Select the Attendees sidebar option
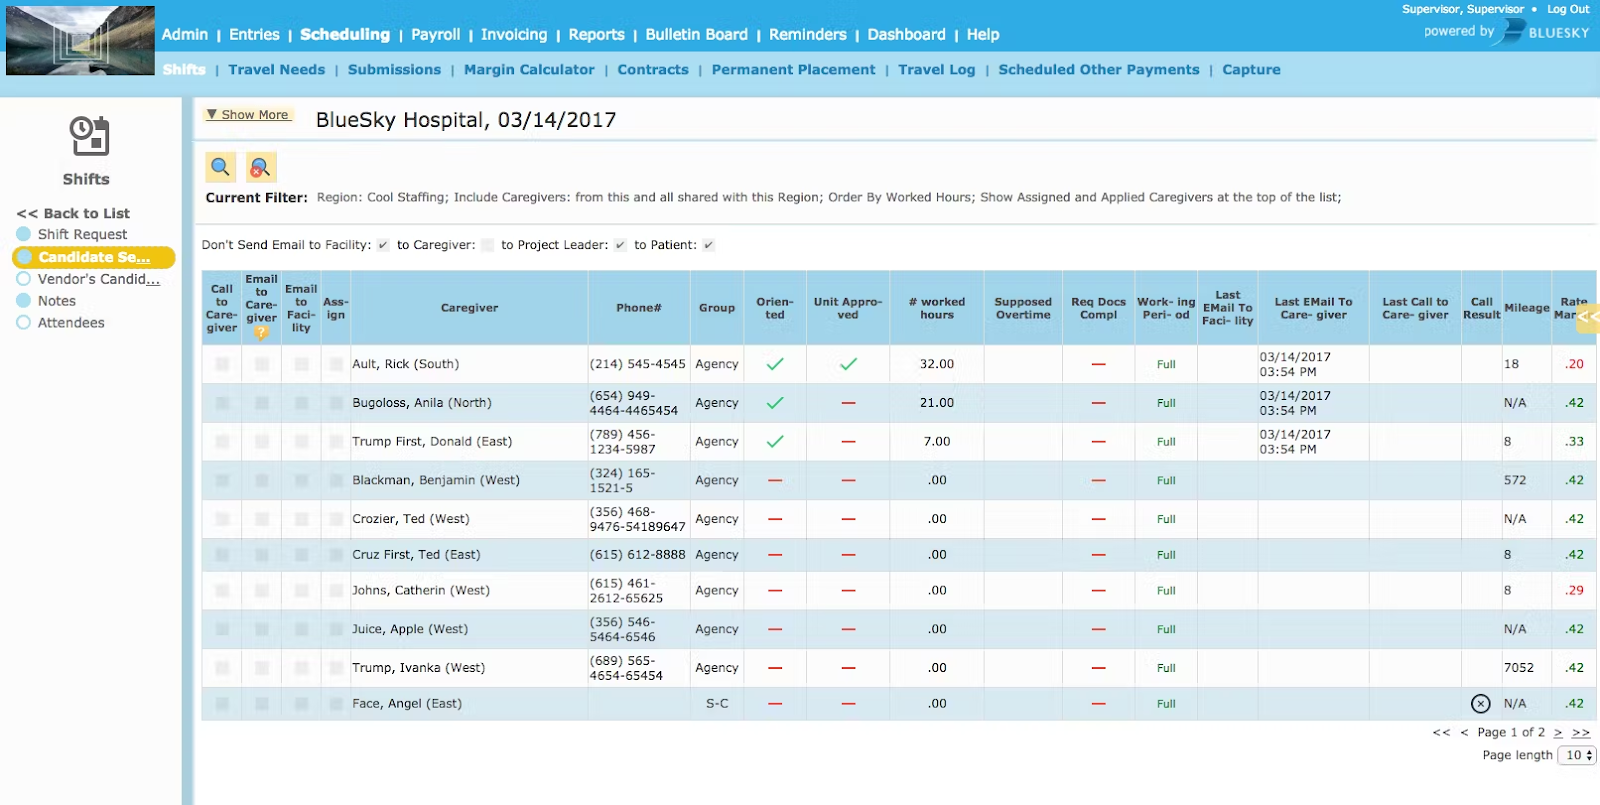1600x805 pixels. (x=60, y=323)
